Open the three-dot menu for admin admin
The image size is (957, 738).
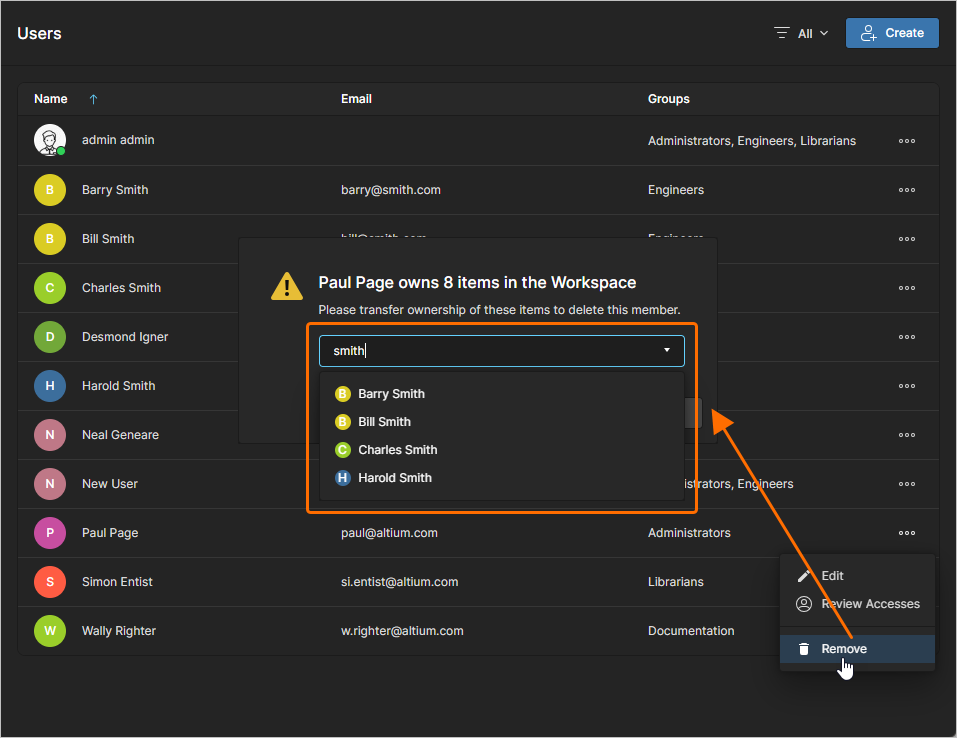[906, 141]
